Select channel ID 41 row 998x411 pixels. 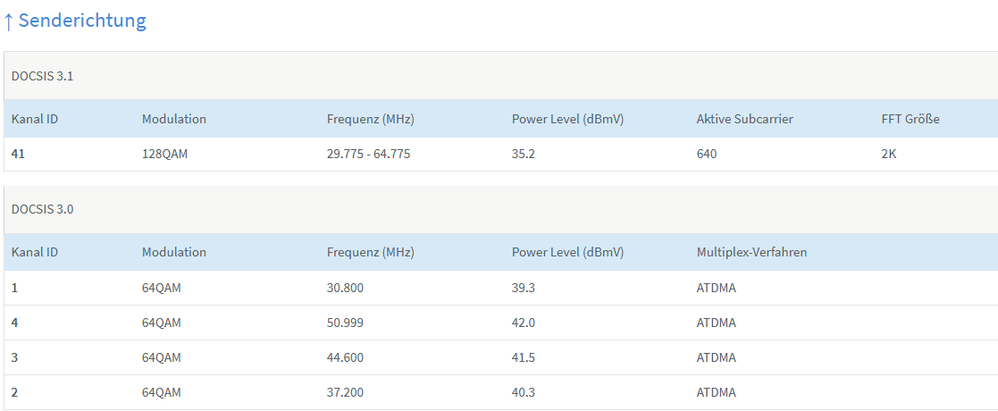18,154
